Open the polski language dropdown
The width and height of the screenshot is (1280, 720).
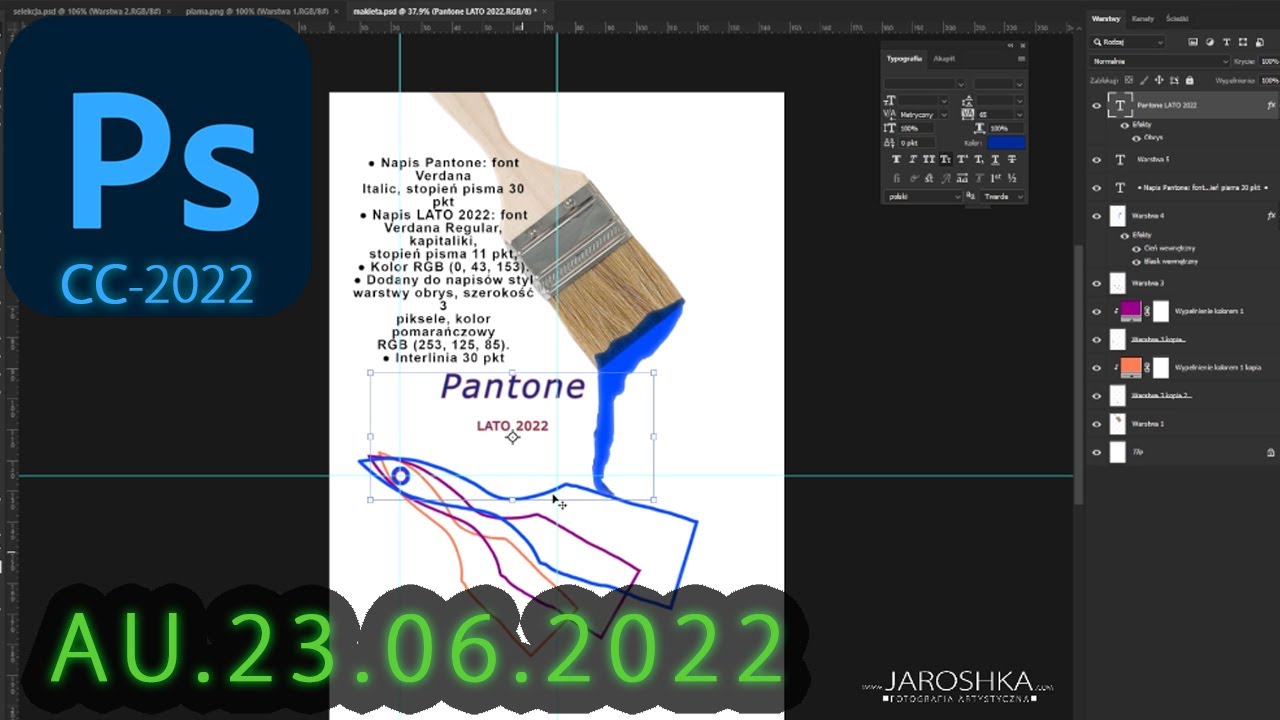(x=924, y=196)
